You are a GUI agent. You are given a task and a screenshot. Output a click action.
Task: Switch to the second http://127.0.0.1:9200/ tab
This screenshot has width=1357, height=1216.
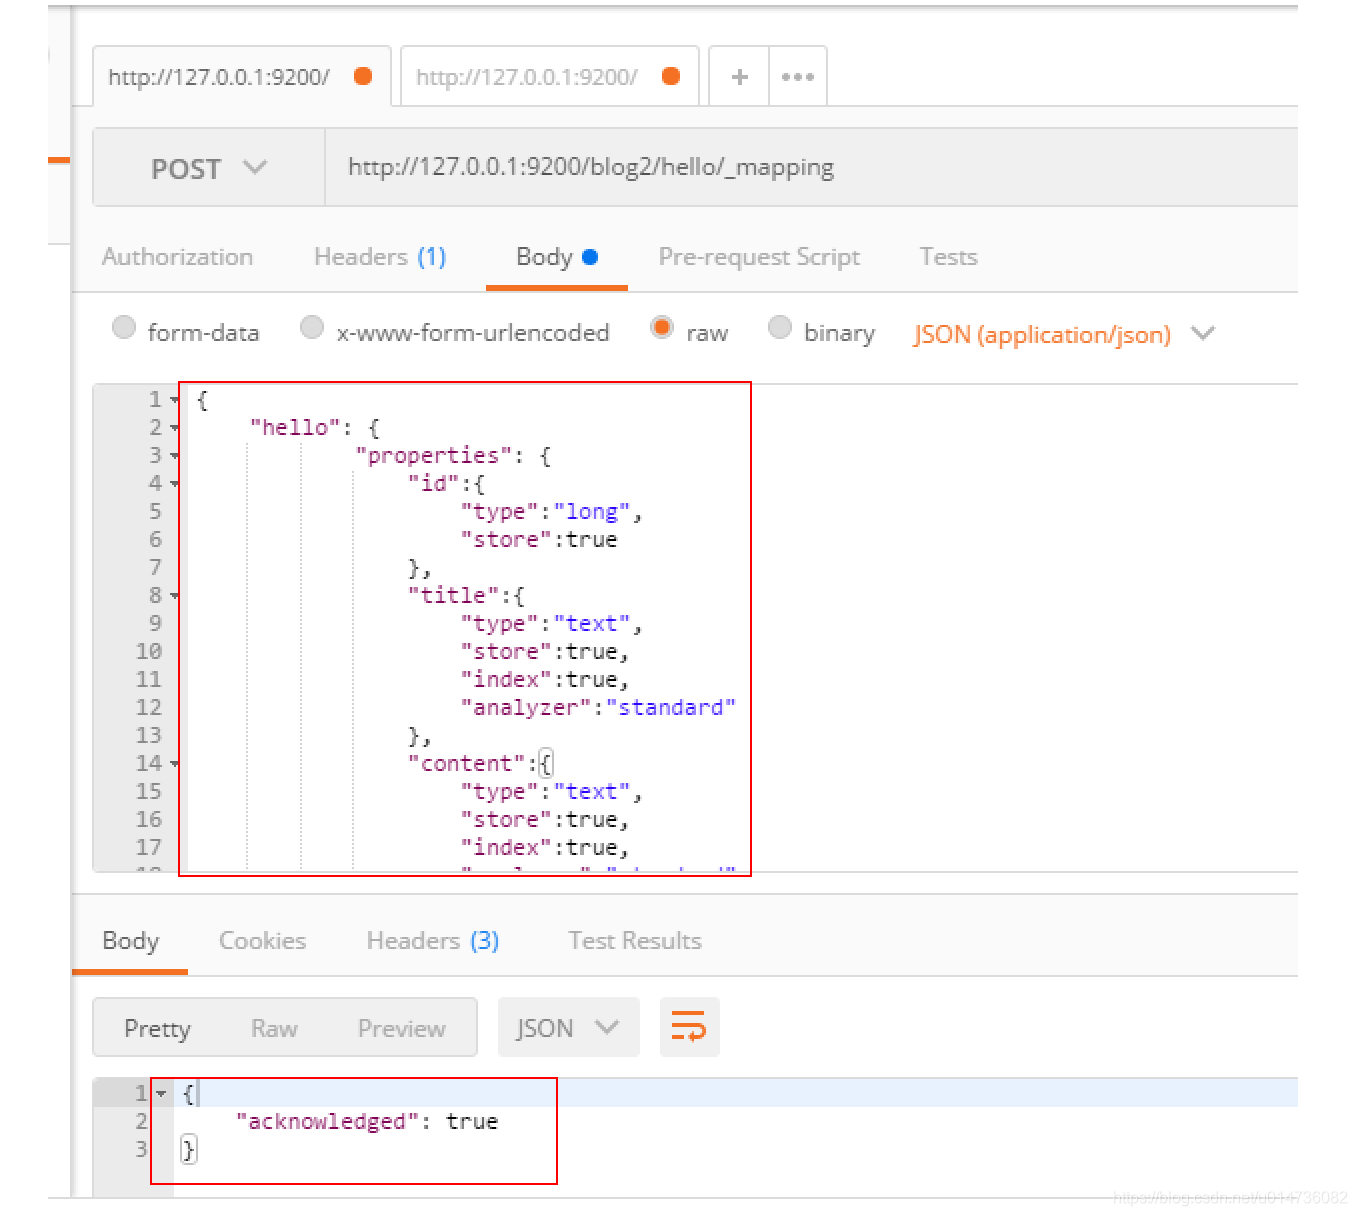click(549, 77)
